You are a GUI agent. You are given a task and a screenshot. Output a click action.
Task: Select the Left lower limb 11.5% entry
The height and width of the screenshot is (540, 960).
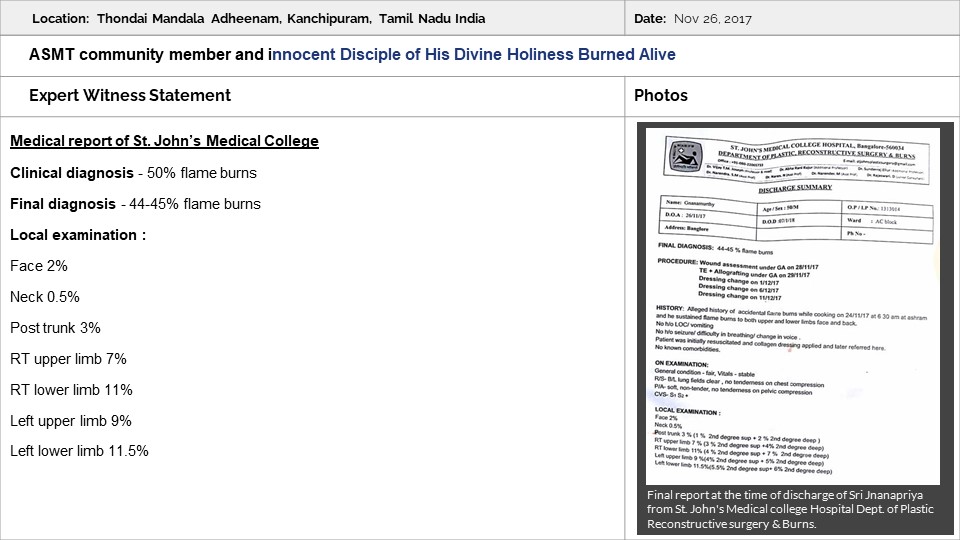pos(79,451)
